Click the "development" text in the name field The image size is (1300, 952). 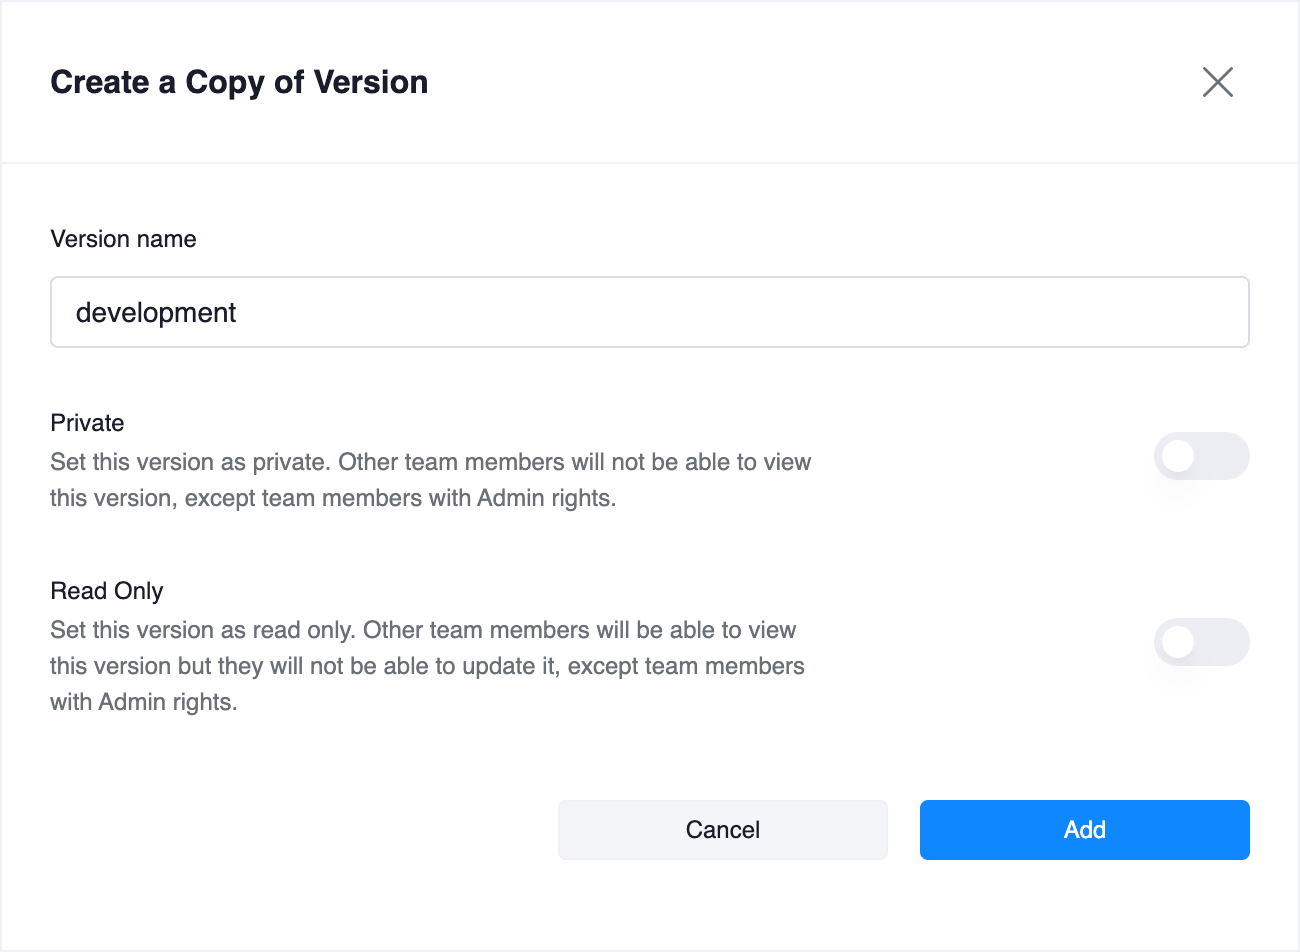[156, 313]
